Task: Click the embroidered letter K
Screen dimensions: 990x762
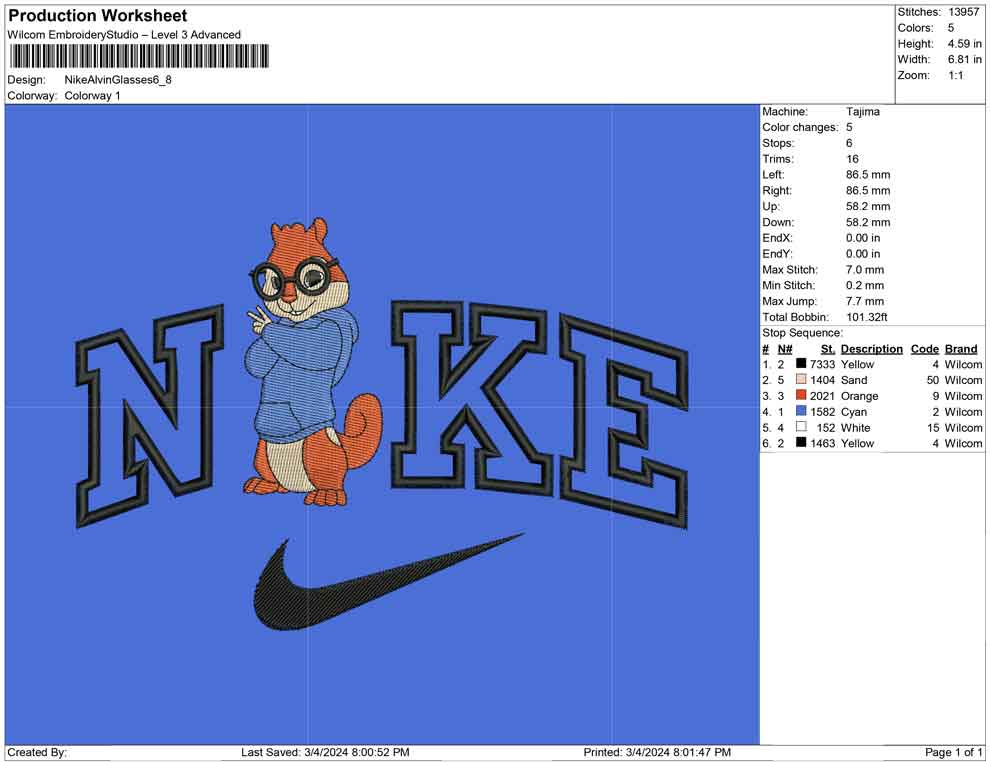Action: [472, 398]
